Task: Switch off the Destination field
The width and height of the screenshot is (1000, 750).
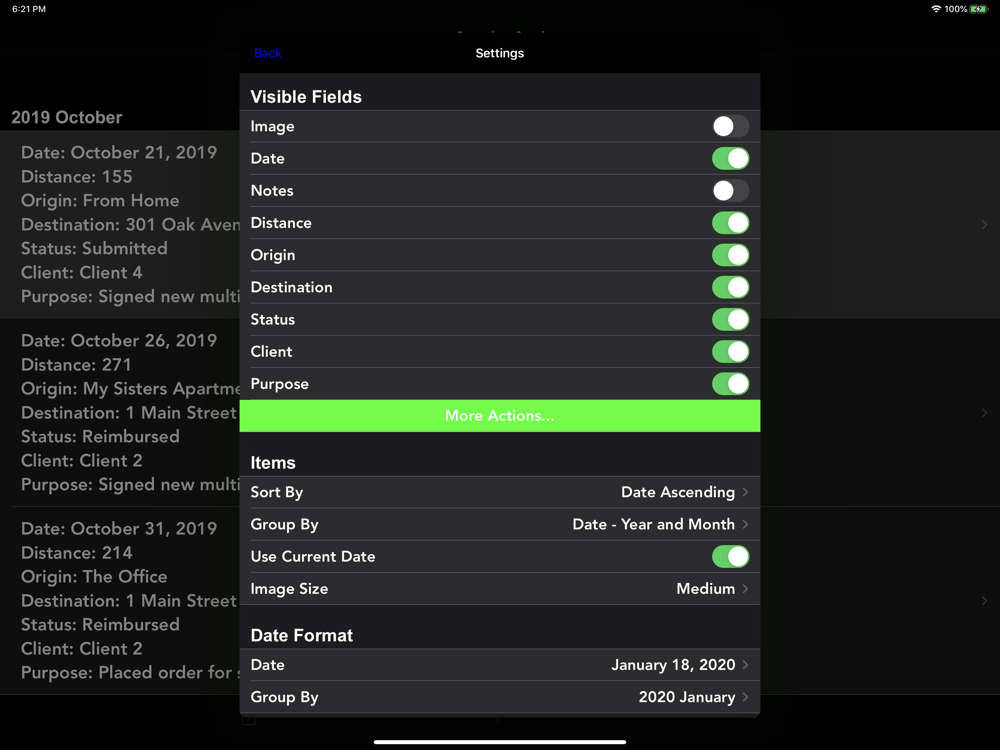Action: pyautogui.click(x=730, y=287)
